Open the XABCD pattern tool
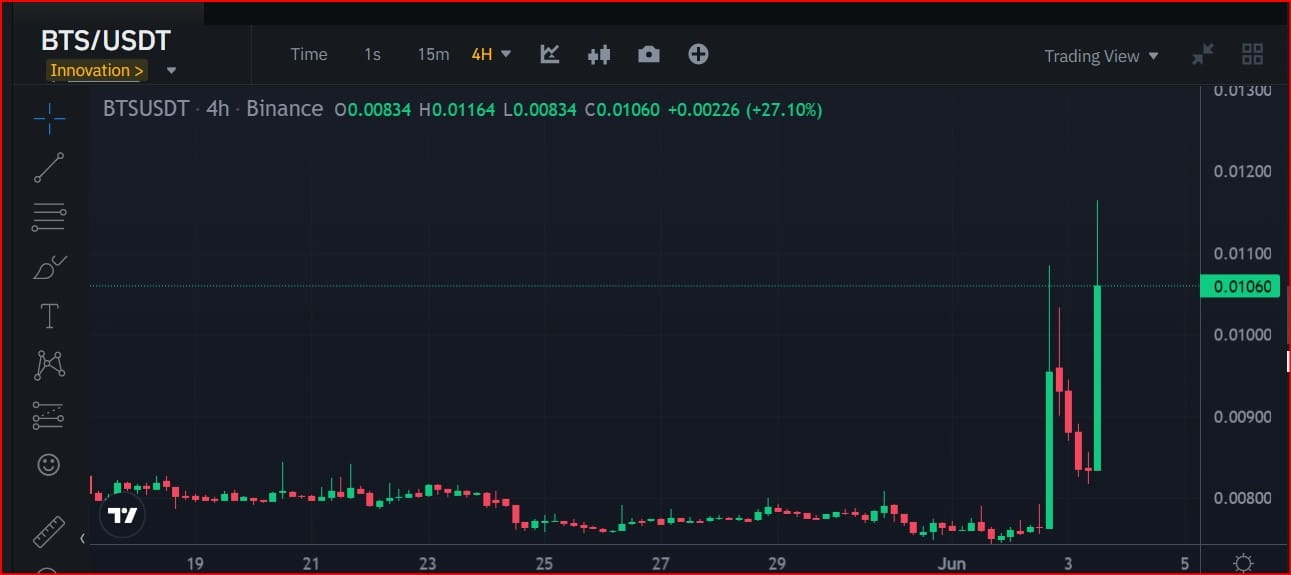 (x=49, y=365)
